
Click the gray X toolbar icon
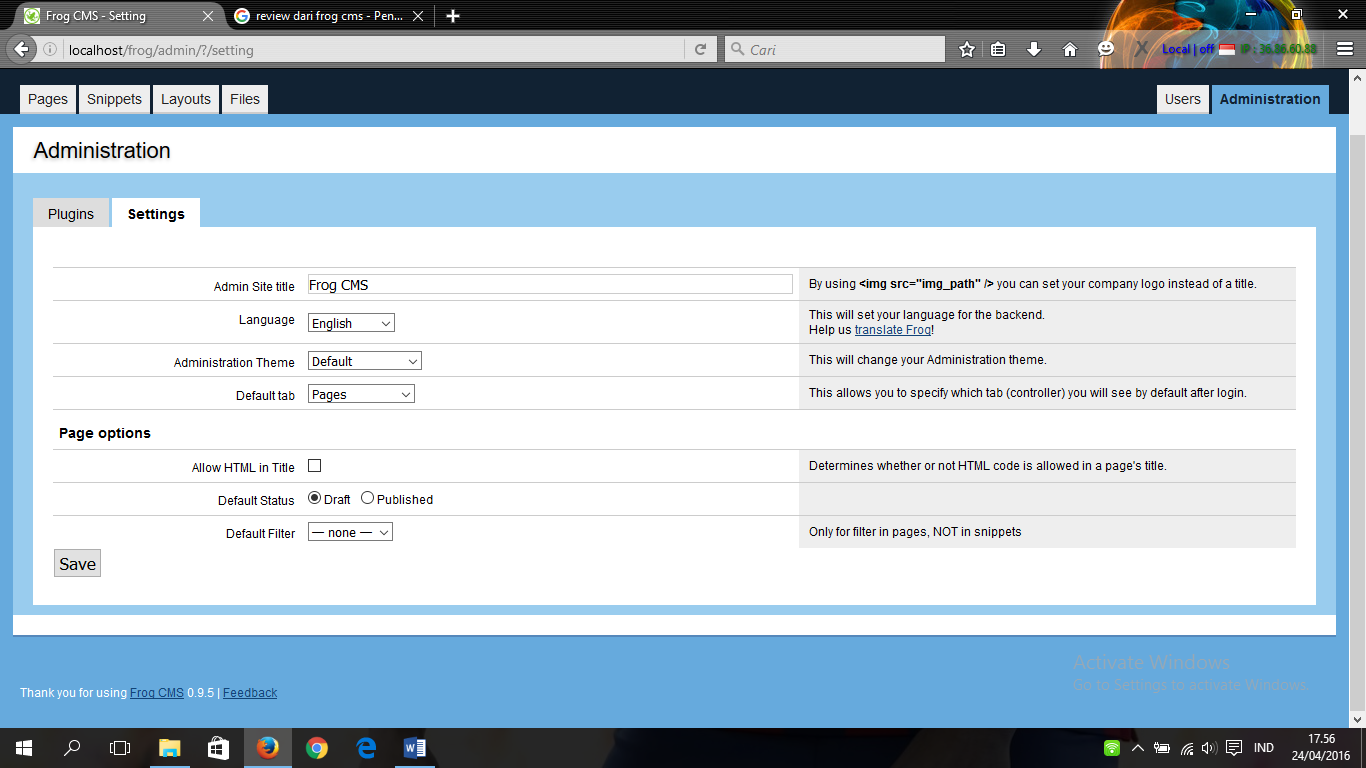(x=1141, y=49)
